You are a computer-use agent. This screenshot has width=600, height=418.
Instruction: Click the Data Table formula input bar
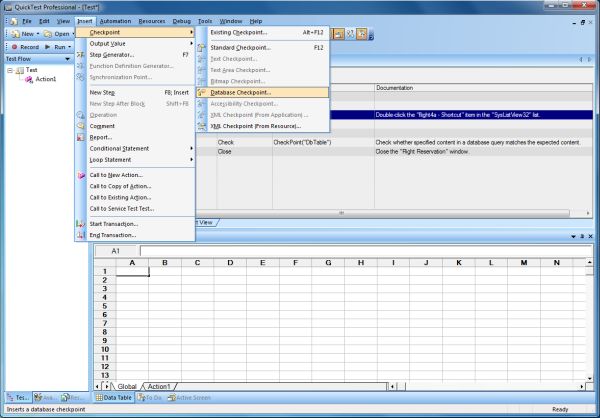[x=366, y=251]
